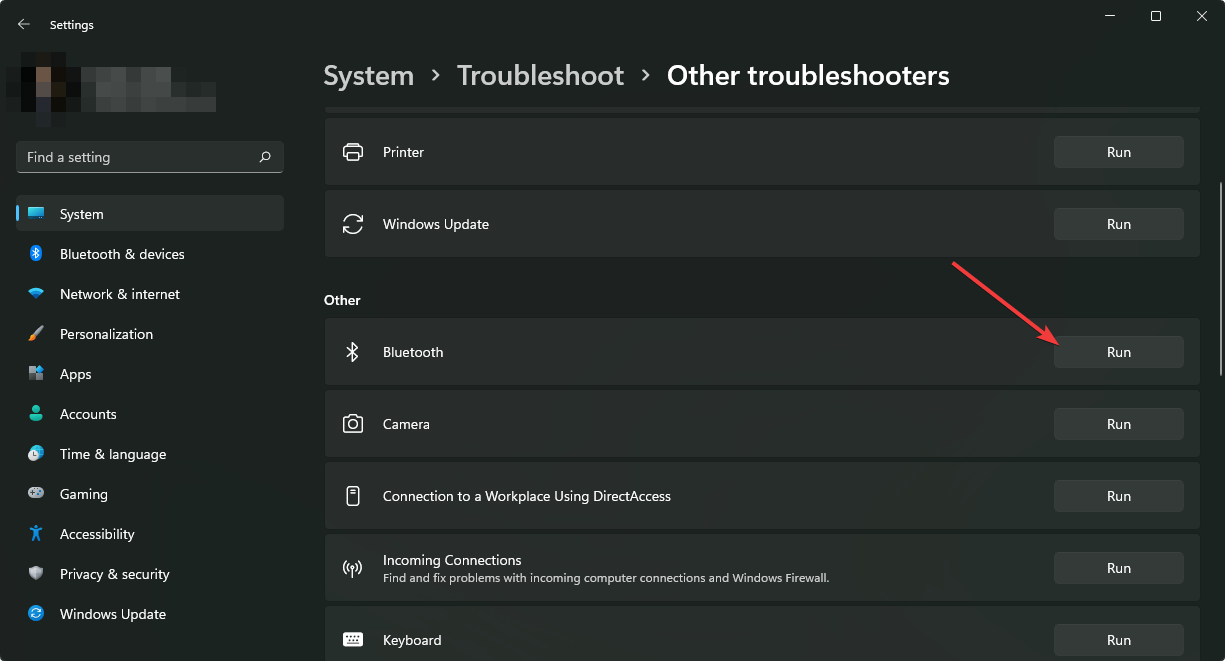Viewport: 1225px width, 661px height.
Task: Select Apps in the sidebar
Action: (x=150, y=374)
